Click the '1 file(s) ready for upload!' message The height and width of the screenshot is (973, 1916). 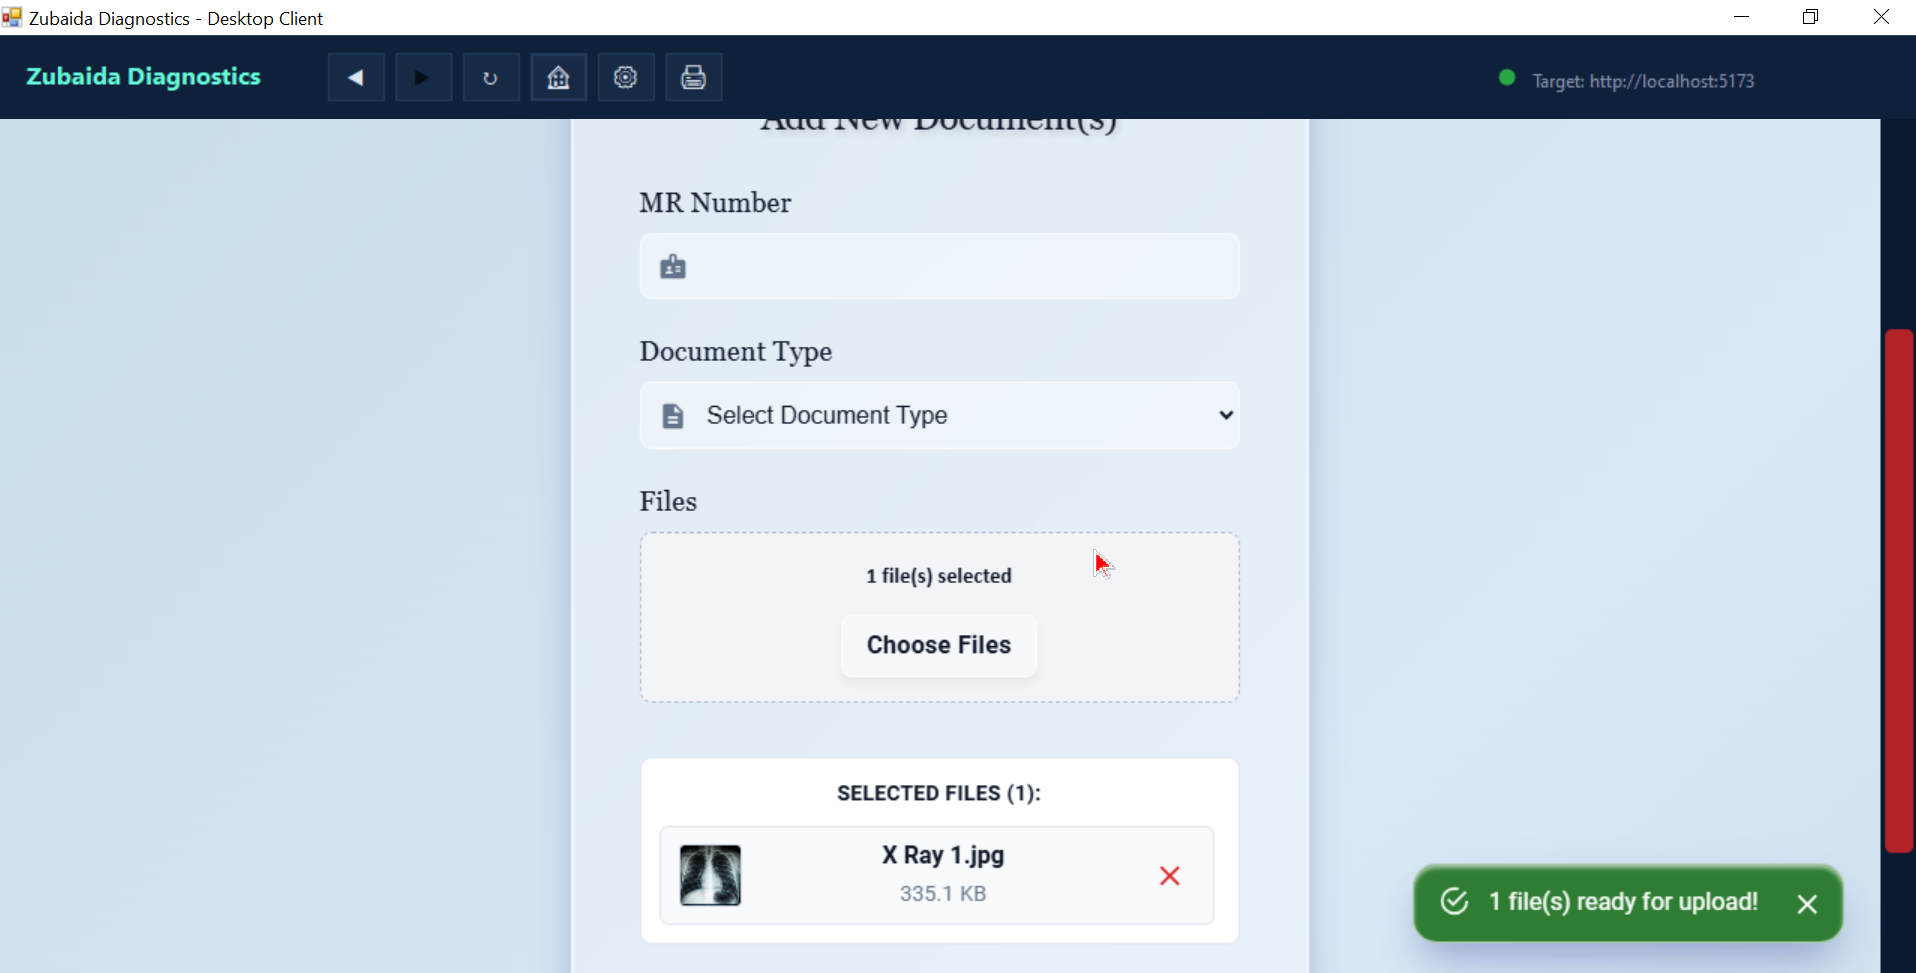pyautogui.click(x=1623, y=902)
